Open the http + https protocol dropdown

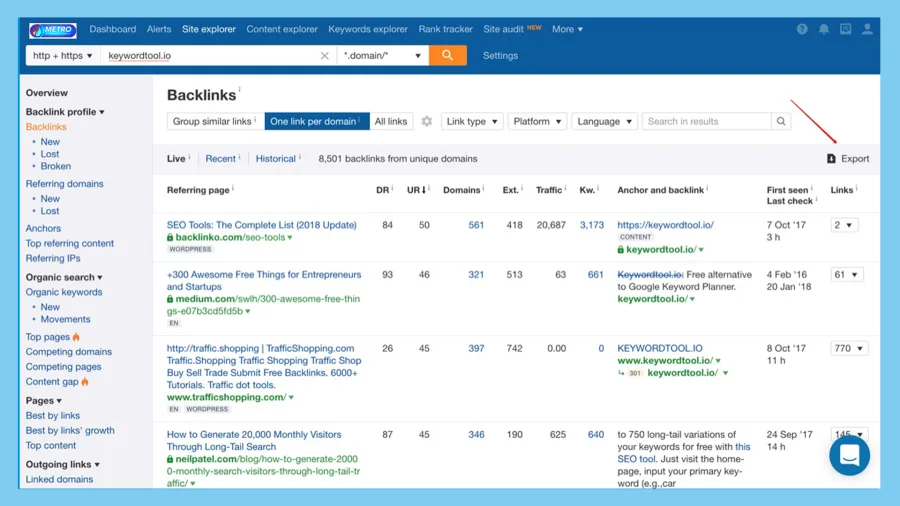tap(63, 56)
